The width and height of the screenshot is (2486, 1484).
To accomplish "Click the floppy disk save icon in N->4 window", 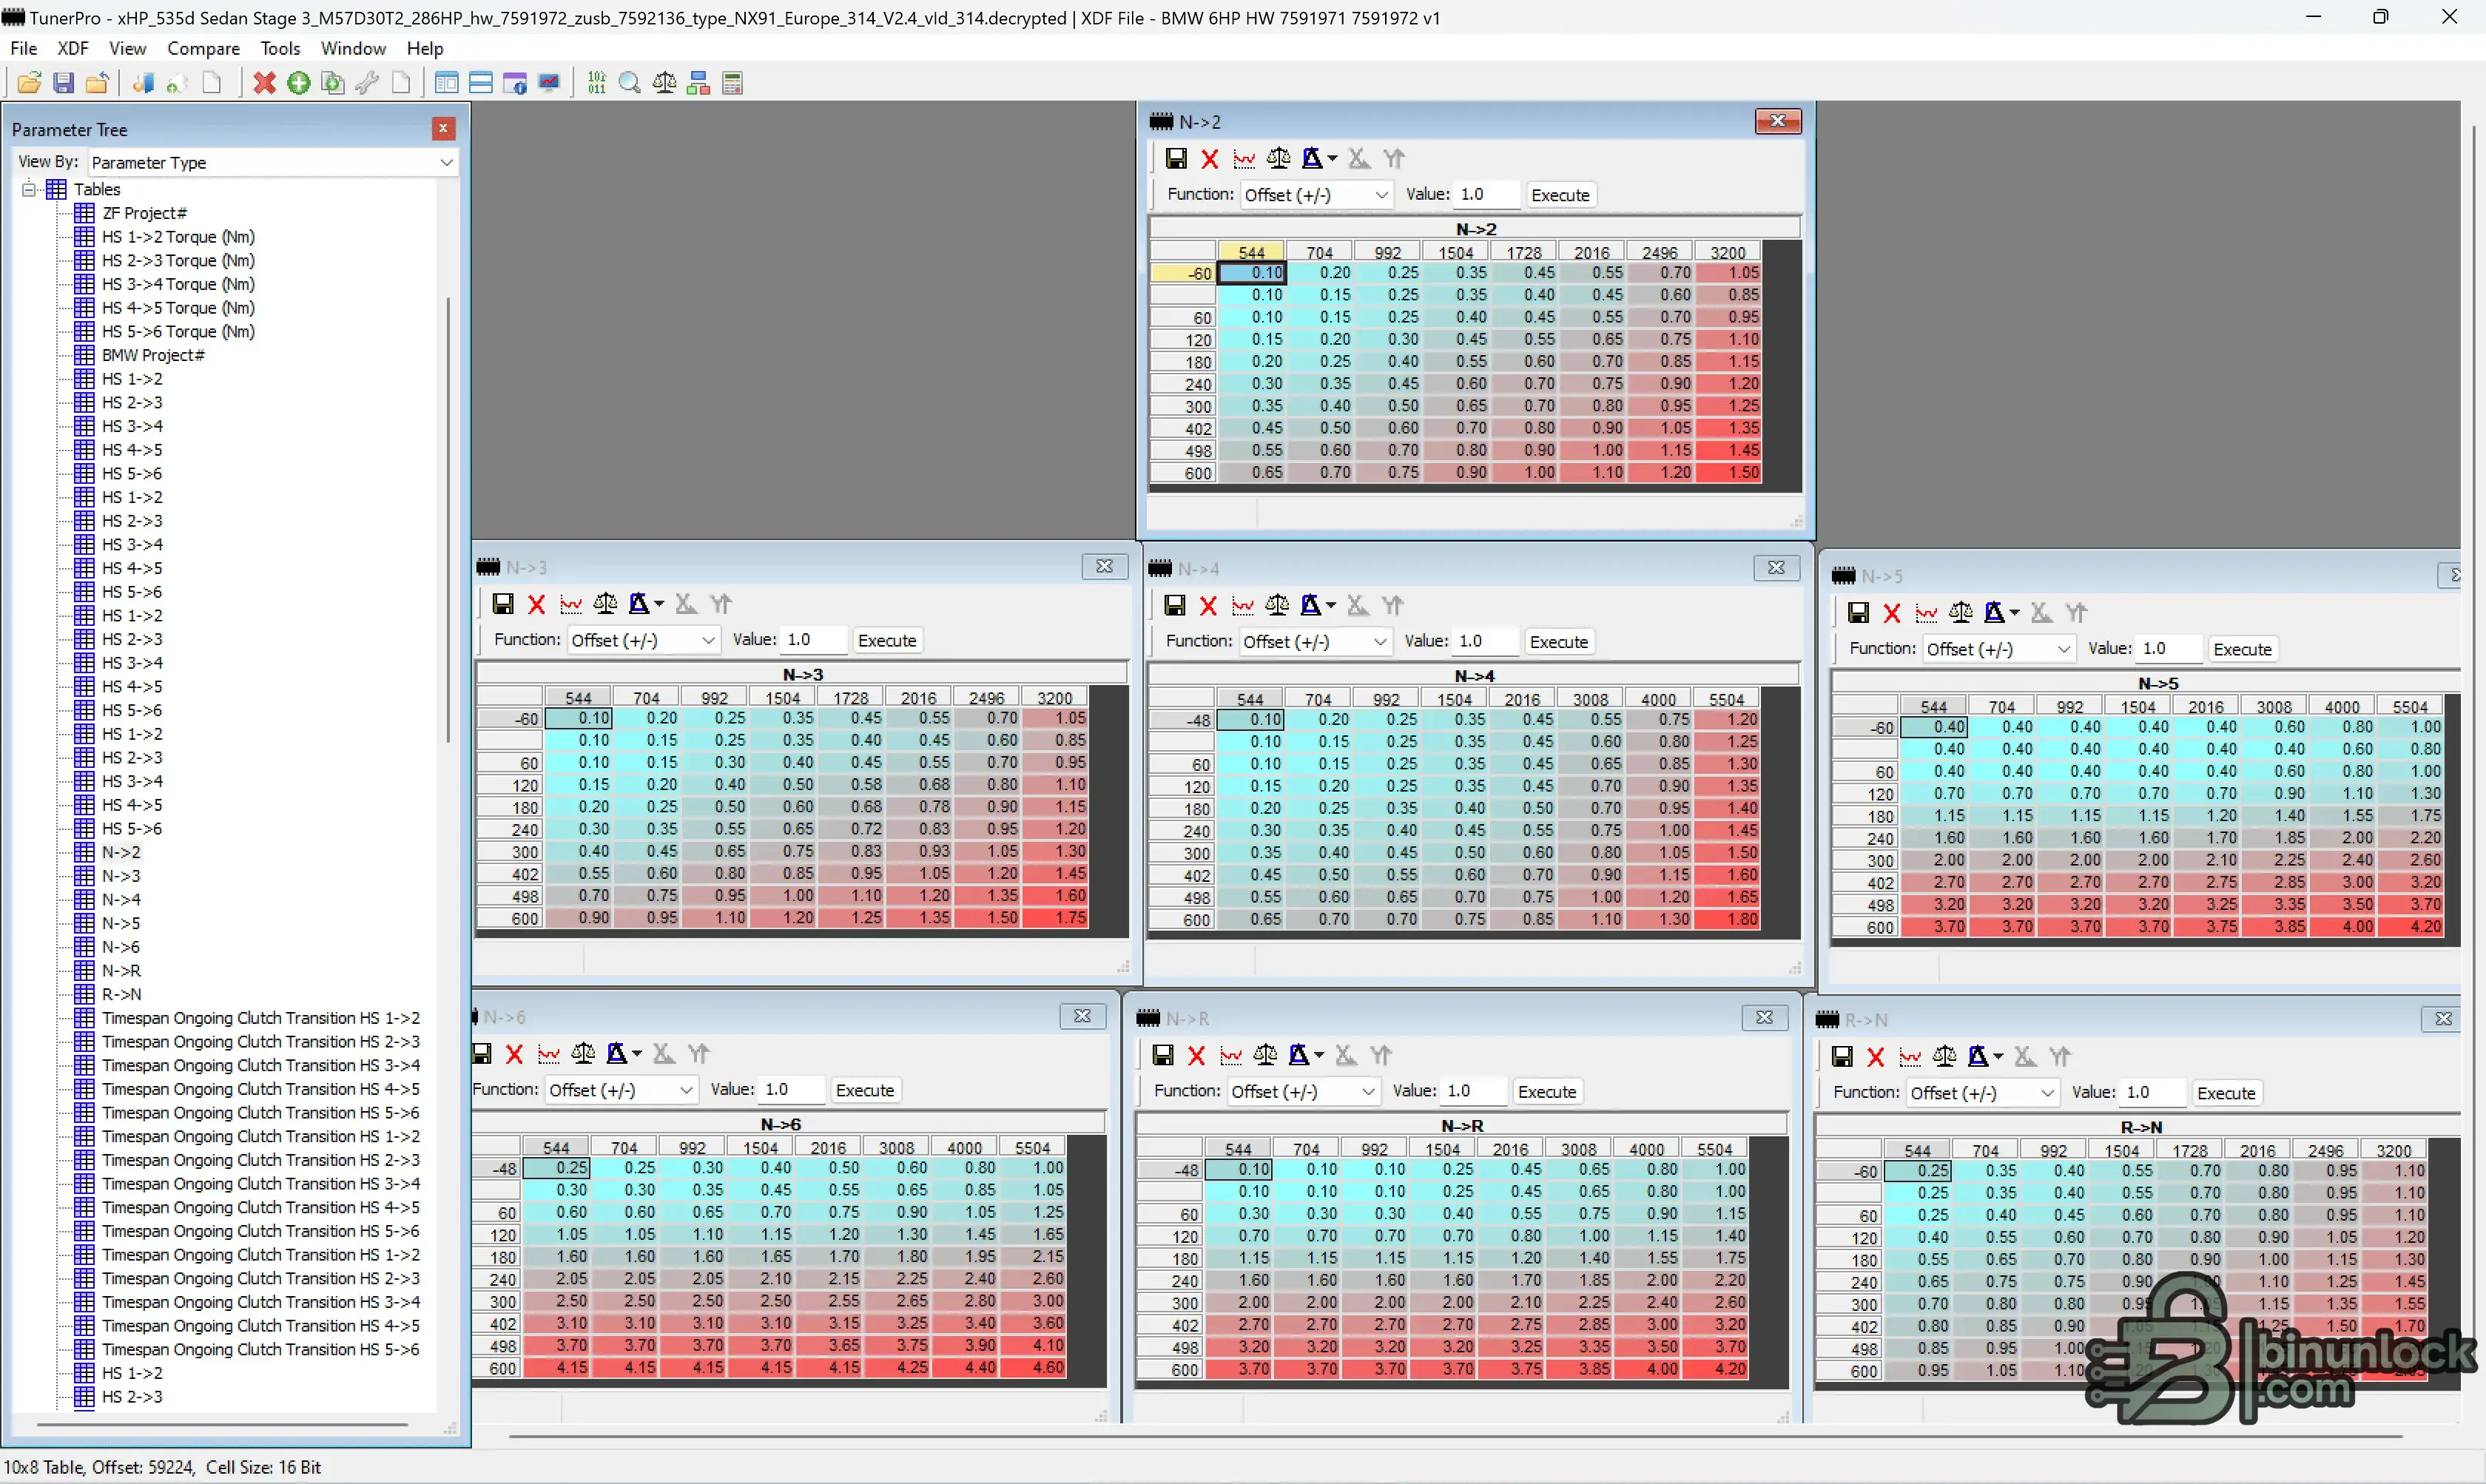I will pos(1175,605).
